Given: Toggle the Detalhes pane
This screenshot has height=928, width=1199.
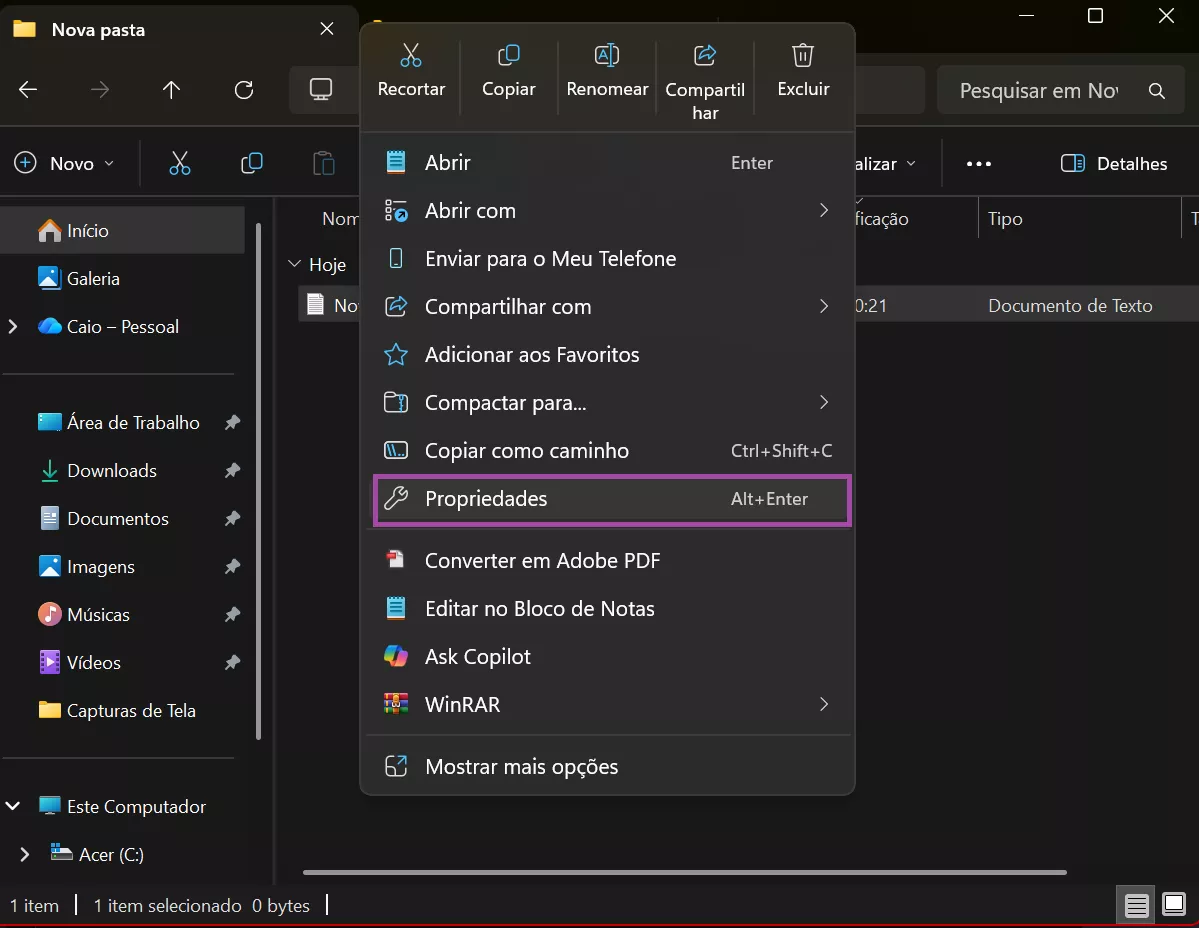Looking at the screenshot, I should pos(1113,163).
